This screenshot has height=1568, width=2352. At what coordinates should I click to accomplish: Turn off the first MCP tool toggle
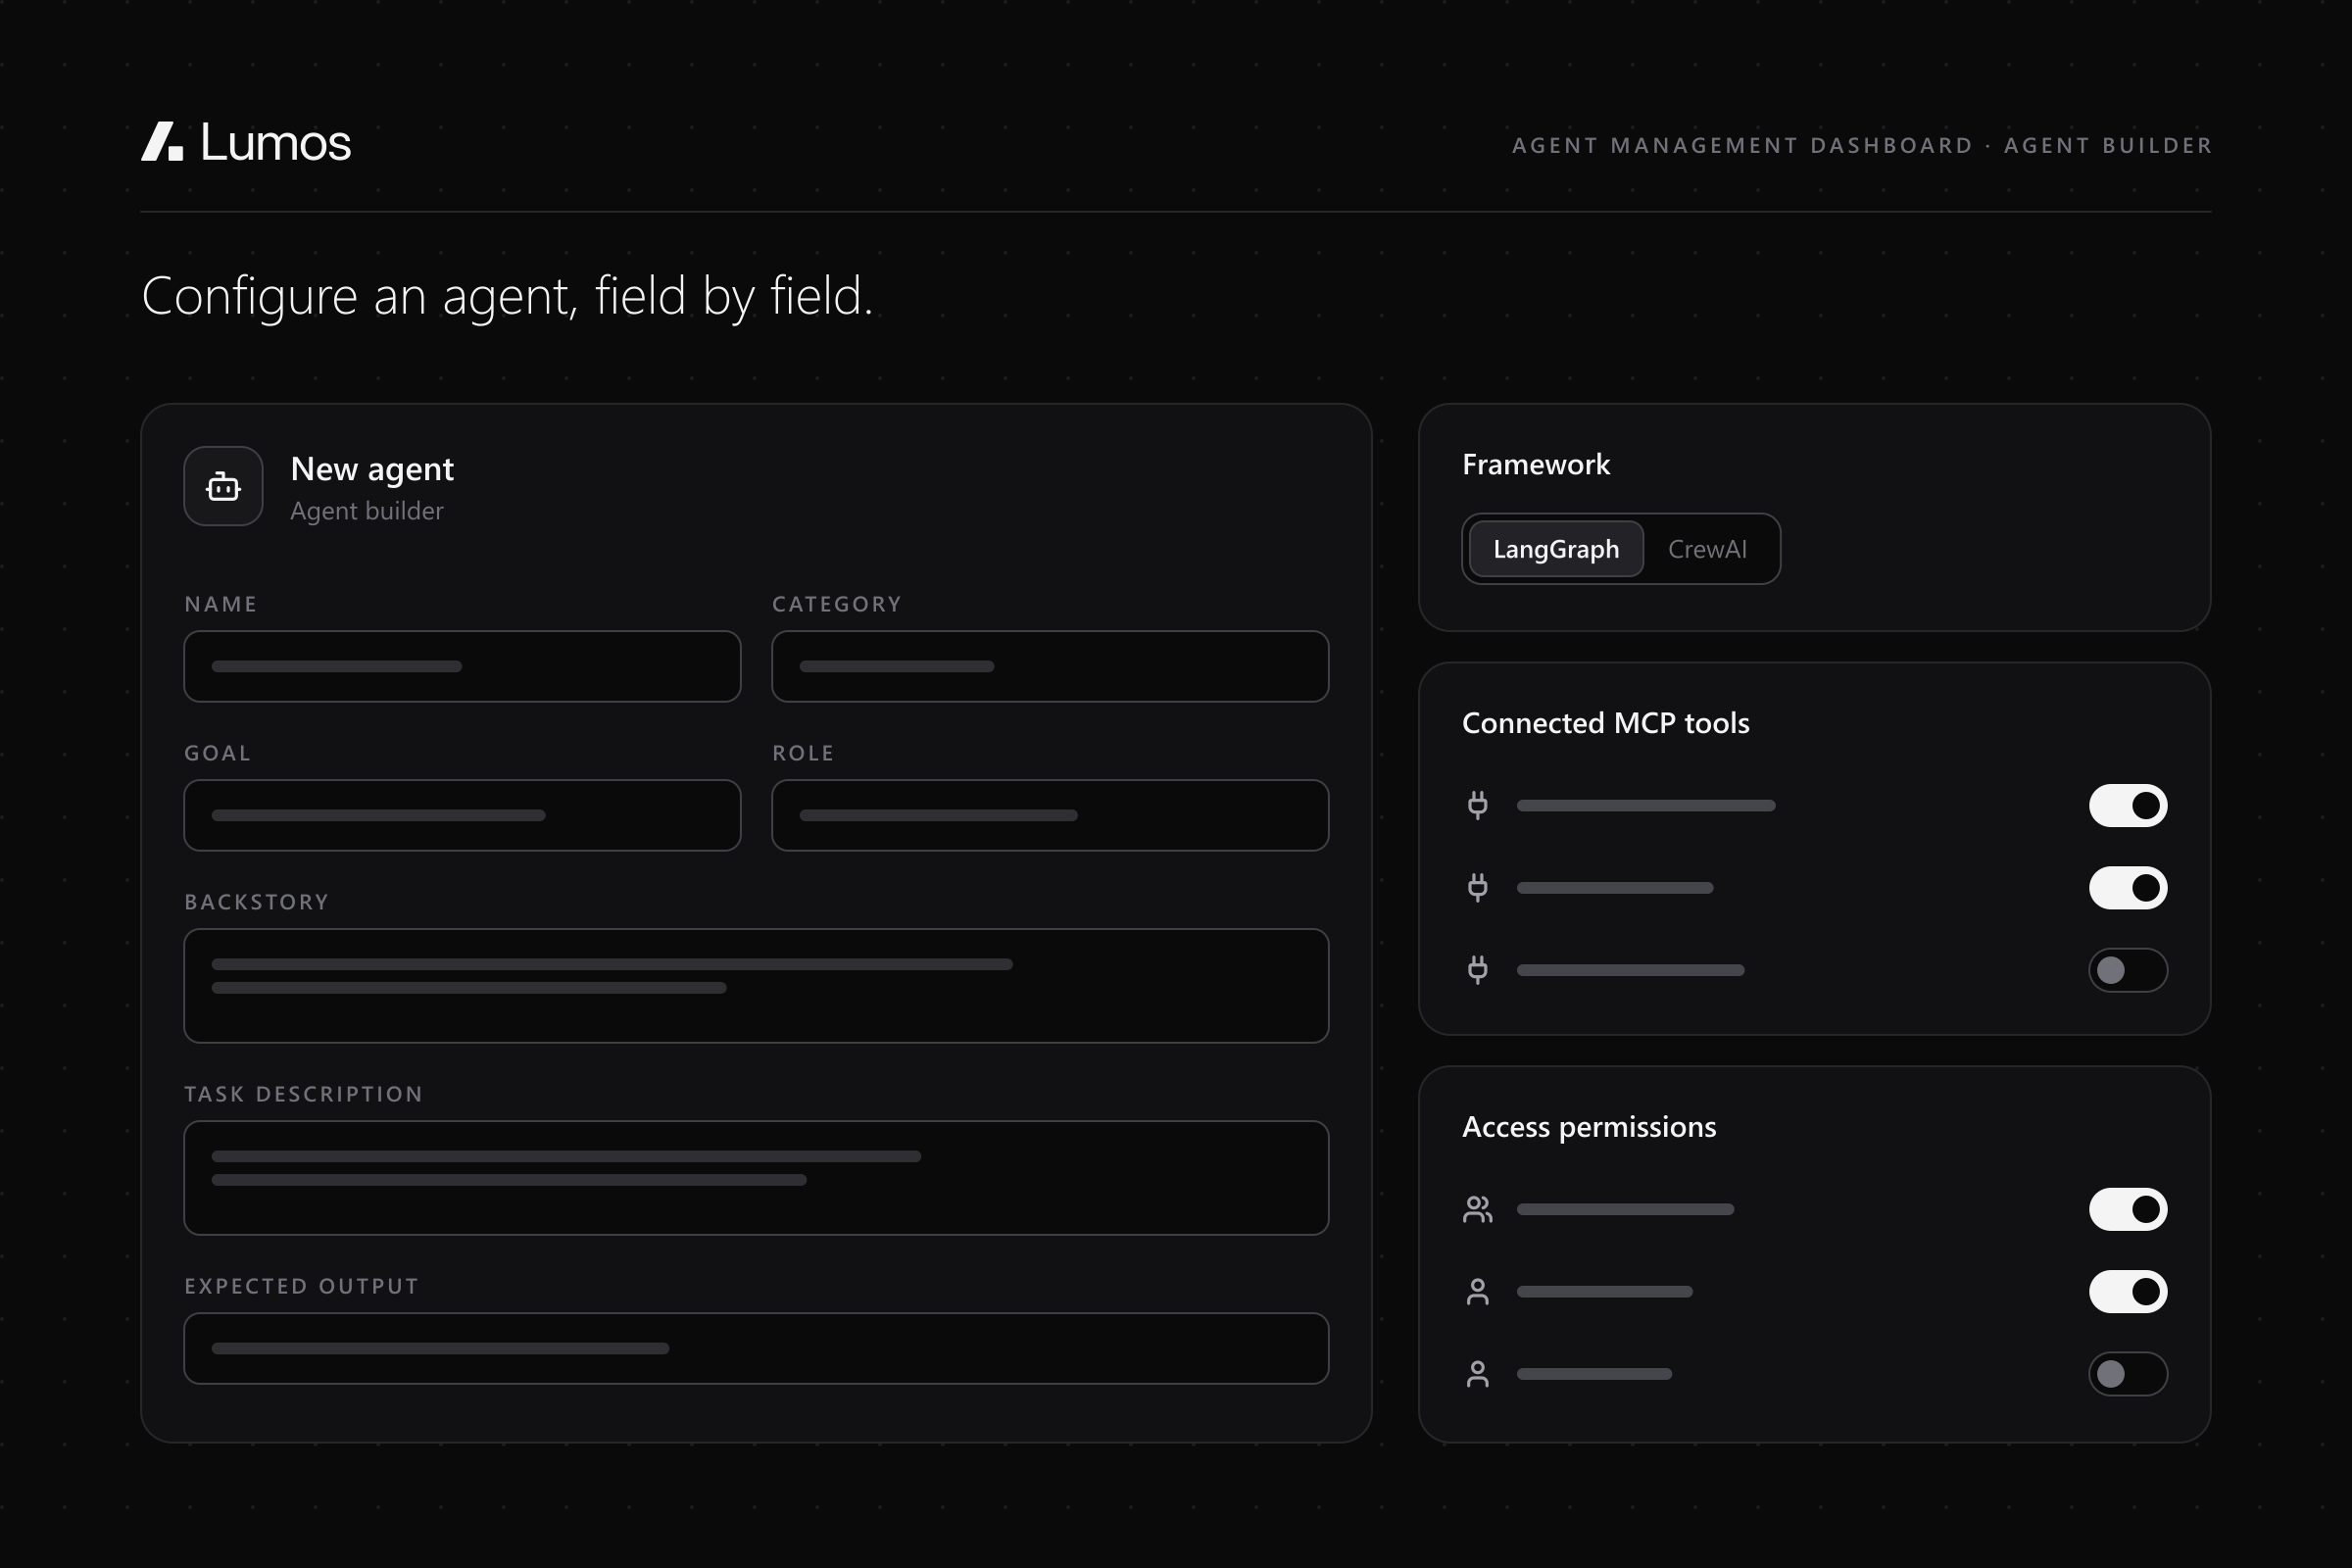[x=2127, y=805]
